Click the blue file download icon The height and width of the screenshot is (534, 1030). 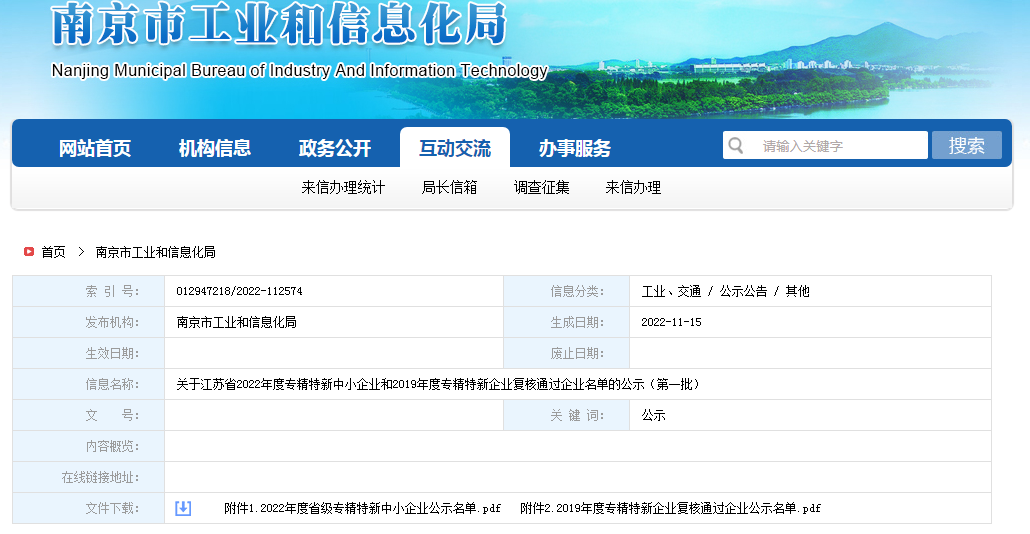[183, 508]
